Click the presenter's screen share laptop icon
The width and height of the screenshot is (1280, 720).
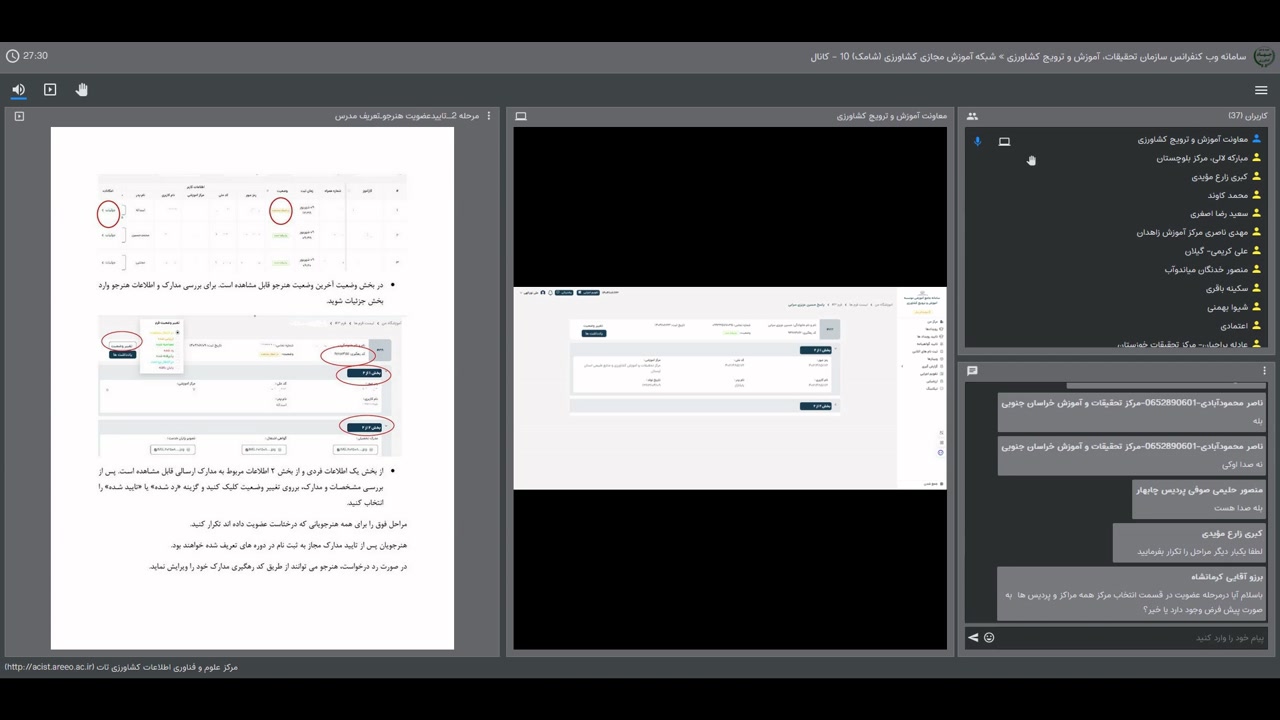pos(1004,141)
